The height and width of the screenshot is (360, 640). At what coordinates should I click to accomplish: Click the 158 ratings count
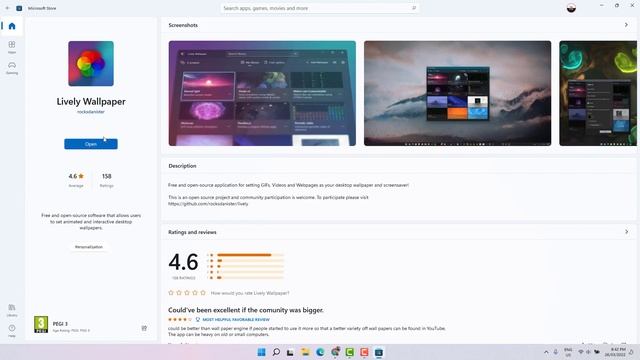107,180
